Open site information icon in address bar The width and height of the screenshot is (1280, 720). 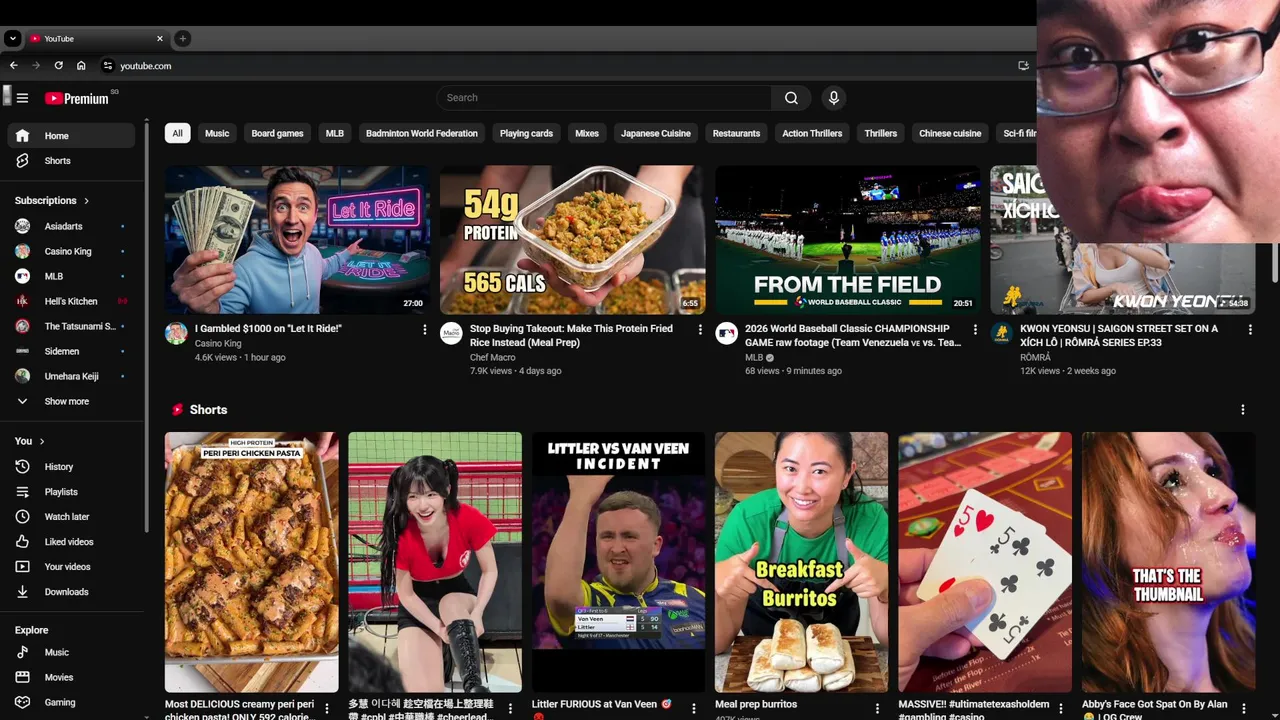click(x=107, y=66)
